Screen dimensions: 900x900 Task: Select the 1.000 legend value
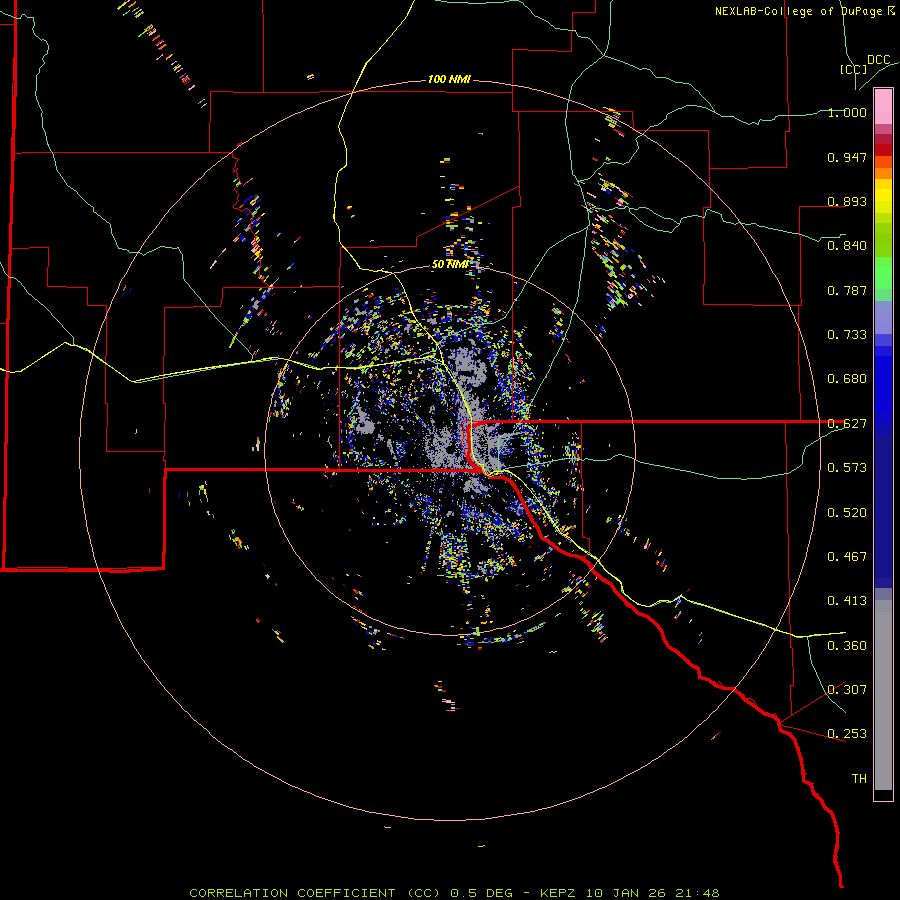tap(847, 112)
